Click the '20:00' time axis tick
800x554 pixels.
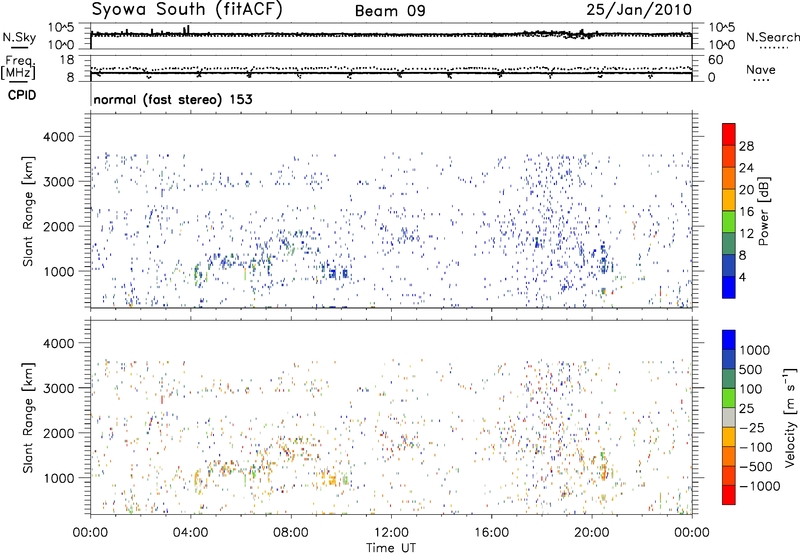point(591,533)
